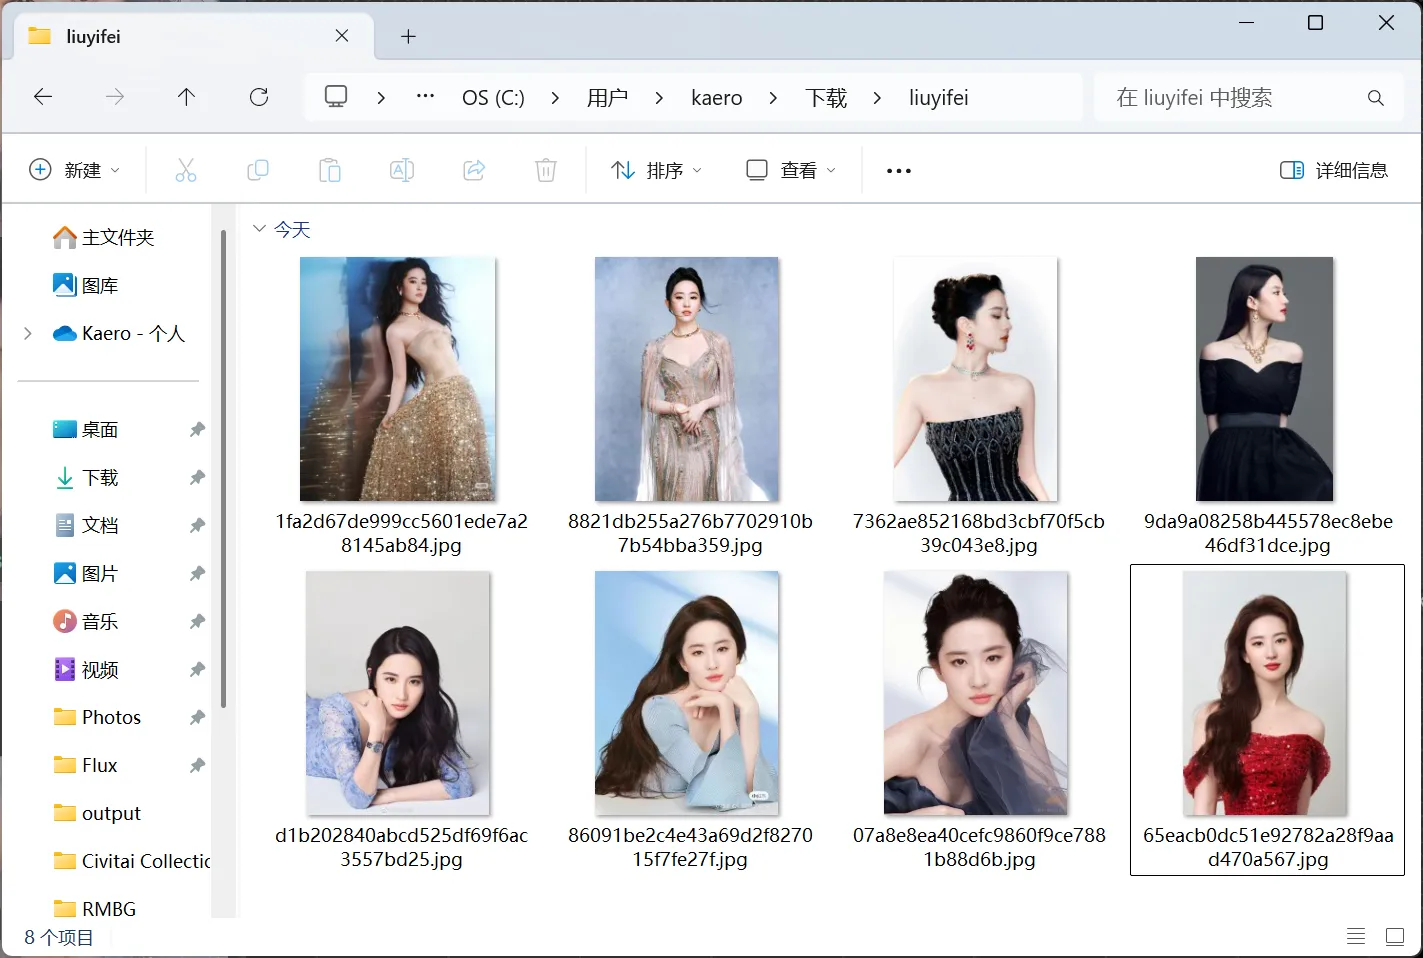The width and height of the screenshot is (1423, 958).
Task: Switch to details list view icon
Action: (x=1356, y=936)
